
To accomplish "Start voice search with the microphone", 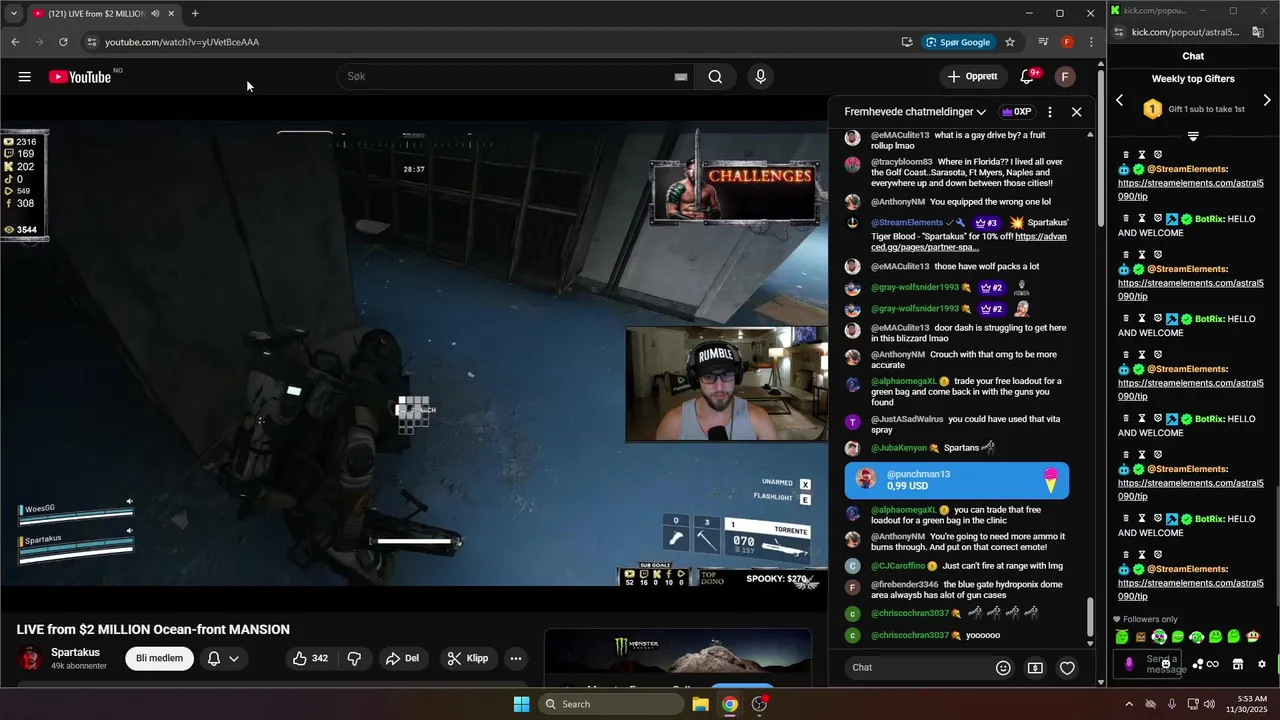I will (761, 77).
